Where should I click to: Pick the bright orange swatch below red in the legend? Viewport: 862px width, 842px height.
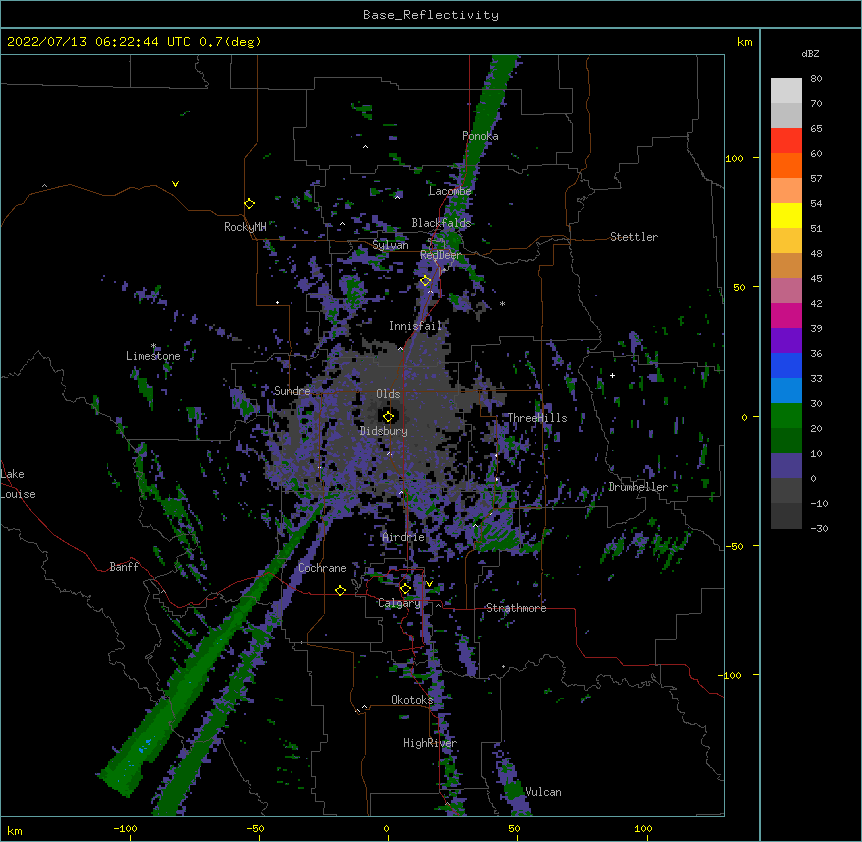[x=786, y=165]
